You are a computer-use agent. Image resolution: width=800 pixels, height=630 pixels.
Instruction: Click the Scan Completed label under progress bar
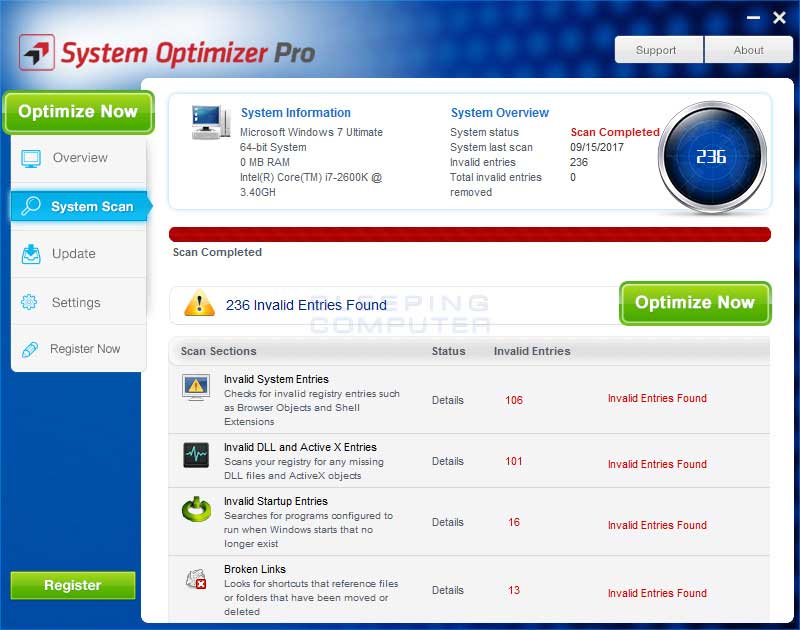tap(217, 252)
